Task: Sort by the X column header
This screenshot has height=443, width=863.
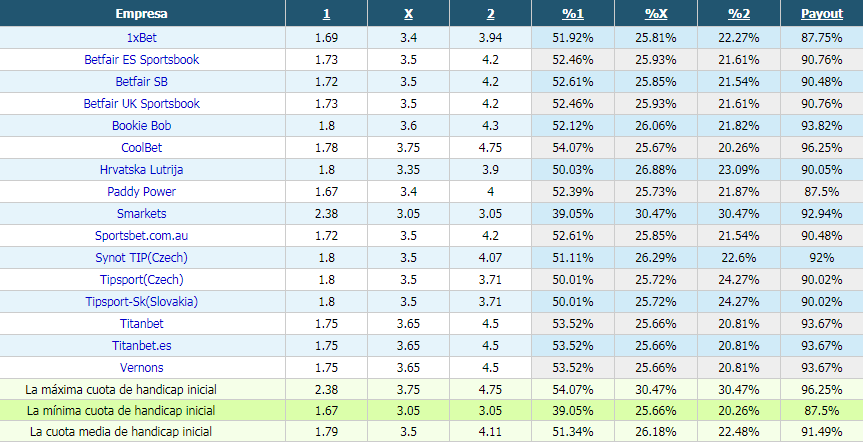Action: pos(408,14)
